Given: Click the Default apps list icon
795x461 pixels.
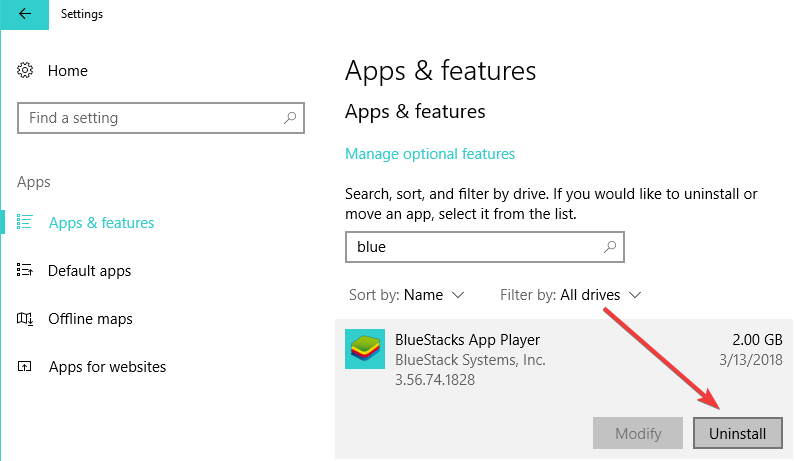Looking at the screenshot, I should (x=25, y=270).
